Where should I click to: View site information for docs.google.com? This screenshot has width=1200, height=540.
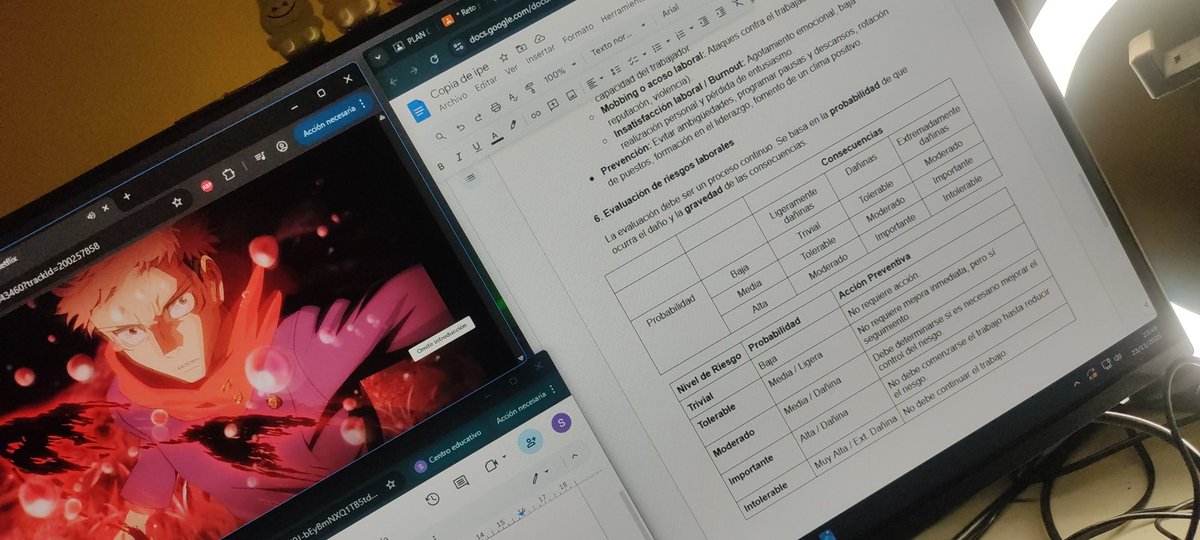click(458, 47)
